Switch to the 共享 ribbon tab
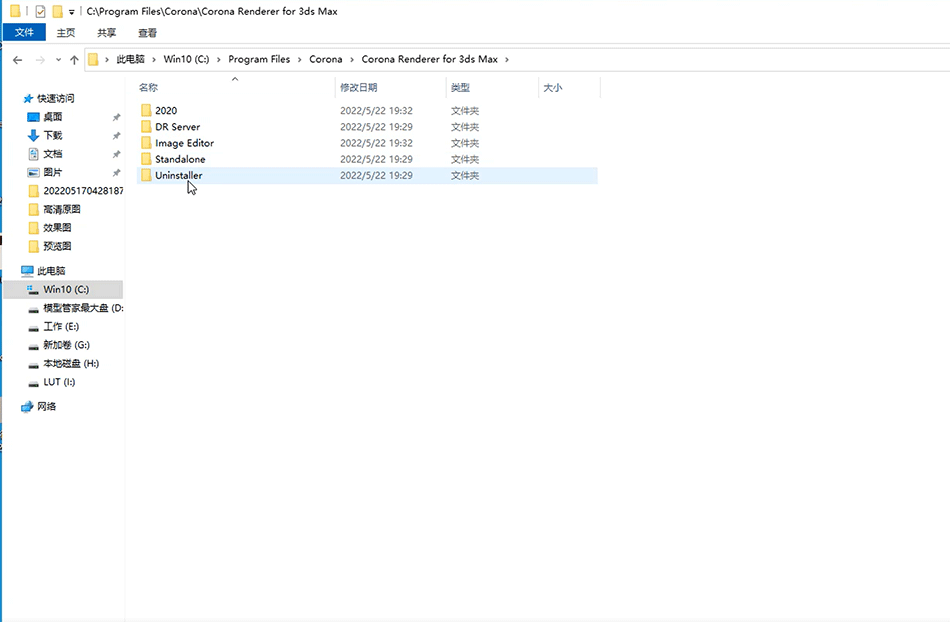This screenshot has height=622, width=950. pyautogui.click(x=107, y=33)
